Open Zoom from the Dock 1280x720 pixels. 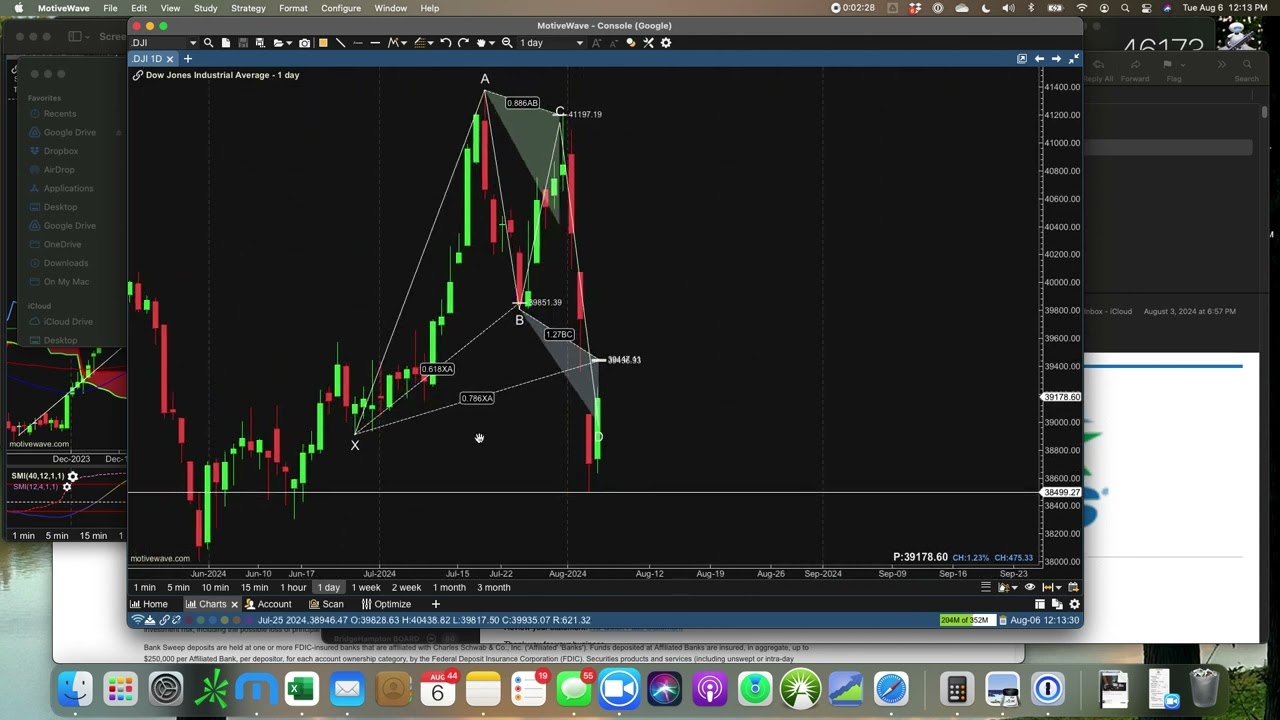click(x=619, y=689)
